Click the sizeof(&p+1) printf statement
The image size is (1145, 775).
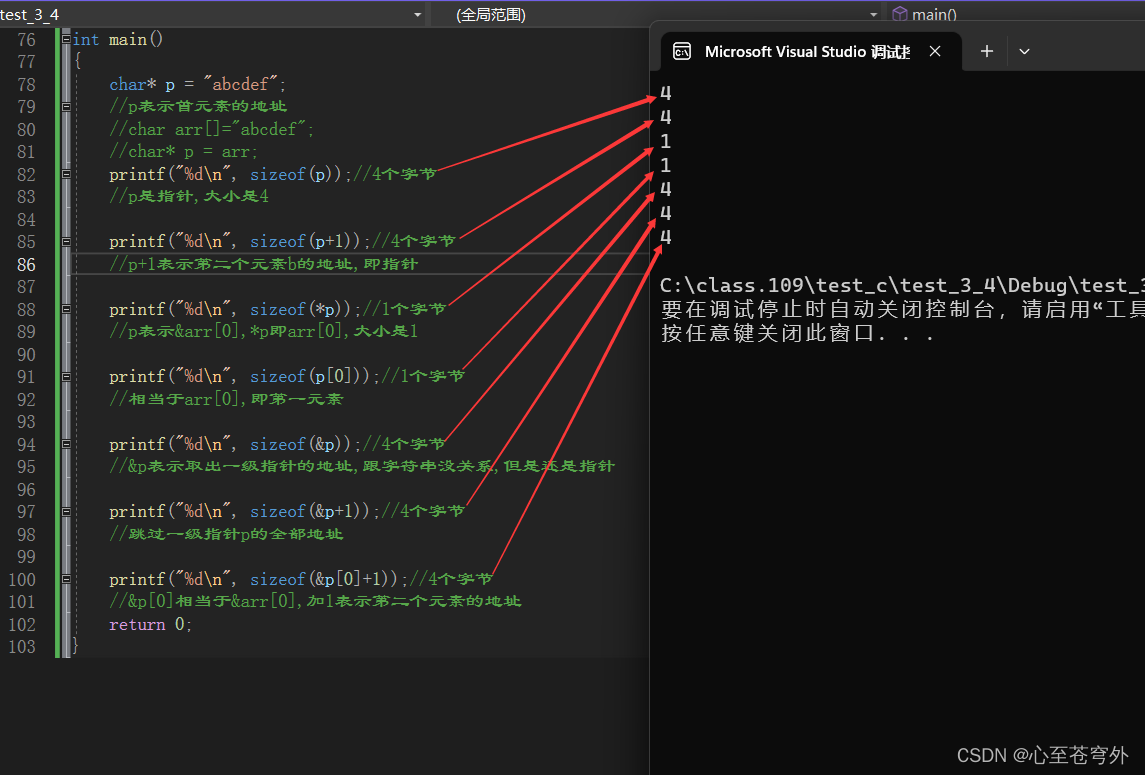[244, 512]
